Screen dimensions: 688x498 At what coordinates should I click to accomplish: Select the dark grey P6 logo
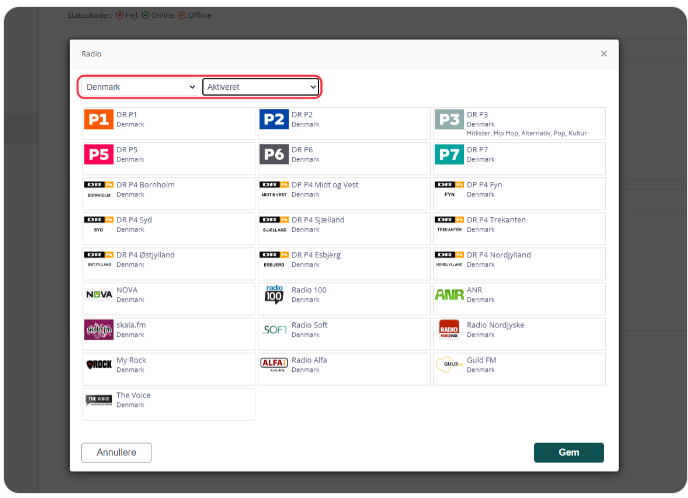[274, 154]
